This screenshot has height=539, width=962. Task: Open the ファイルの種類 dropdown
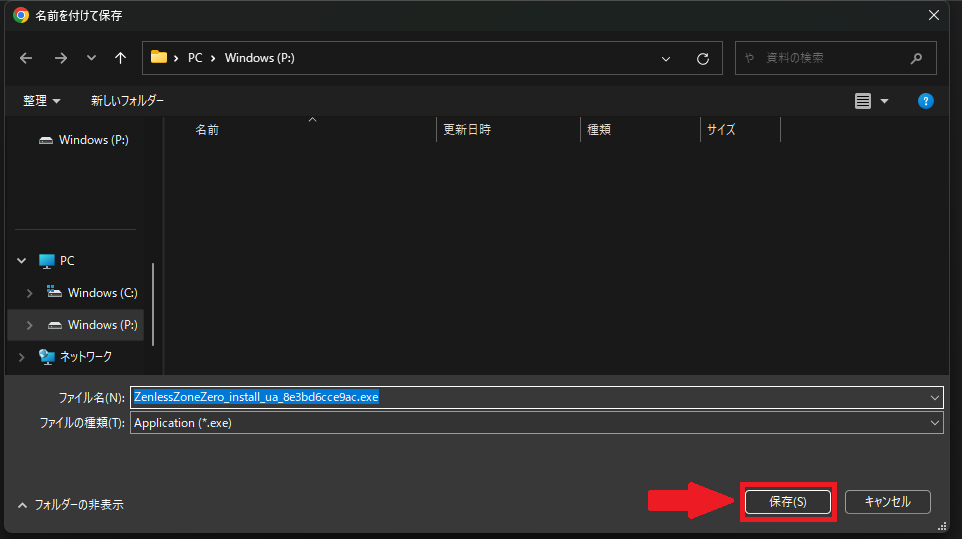(x=537, y=423)
